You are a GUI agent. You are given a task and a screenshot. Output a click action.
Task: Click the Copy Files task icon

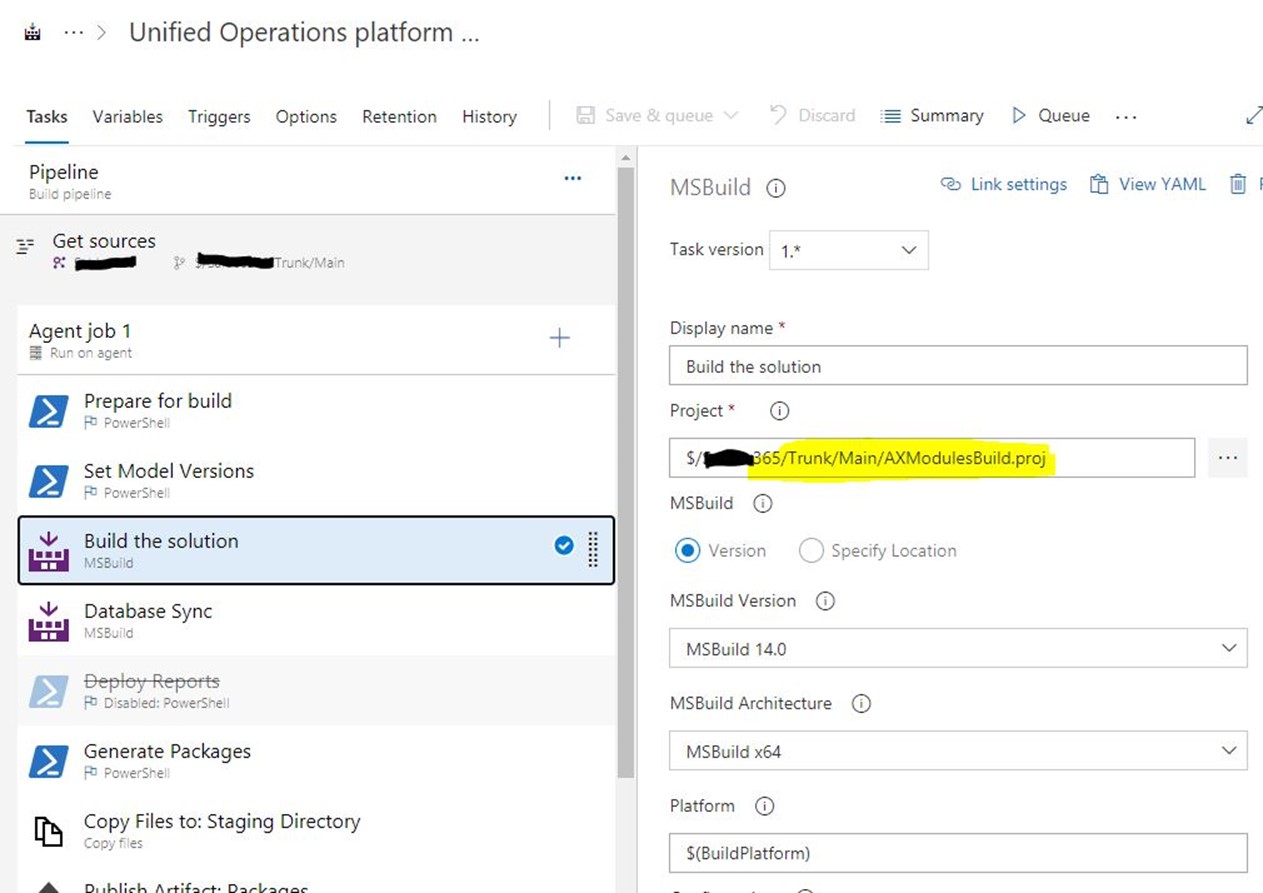coord(48,831)
